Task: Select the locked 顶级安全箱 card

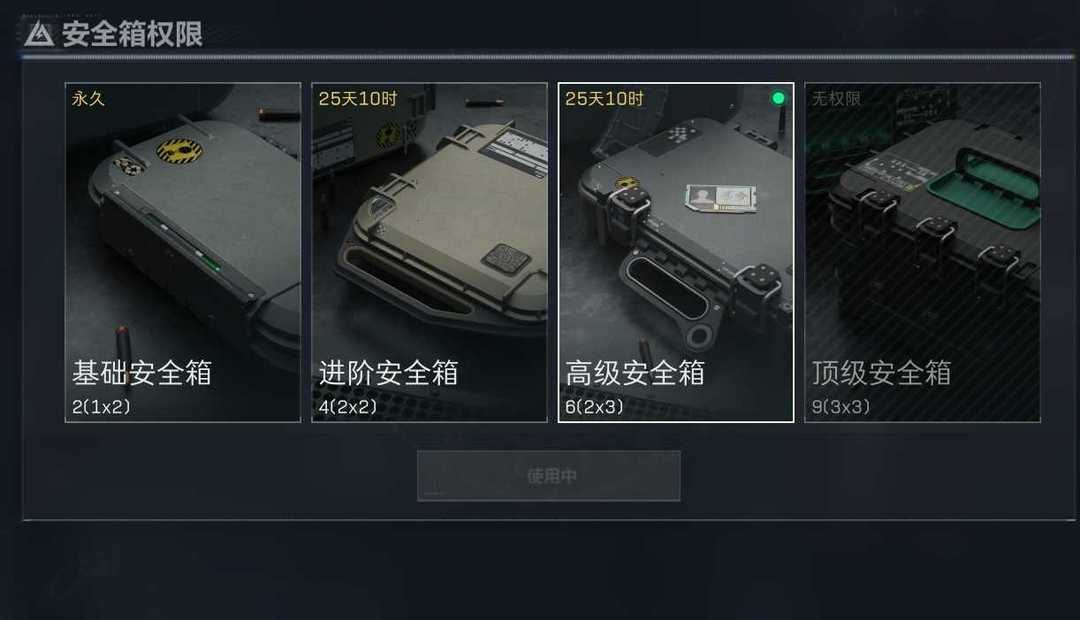Action: click(x=922, y=252)
